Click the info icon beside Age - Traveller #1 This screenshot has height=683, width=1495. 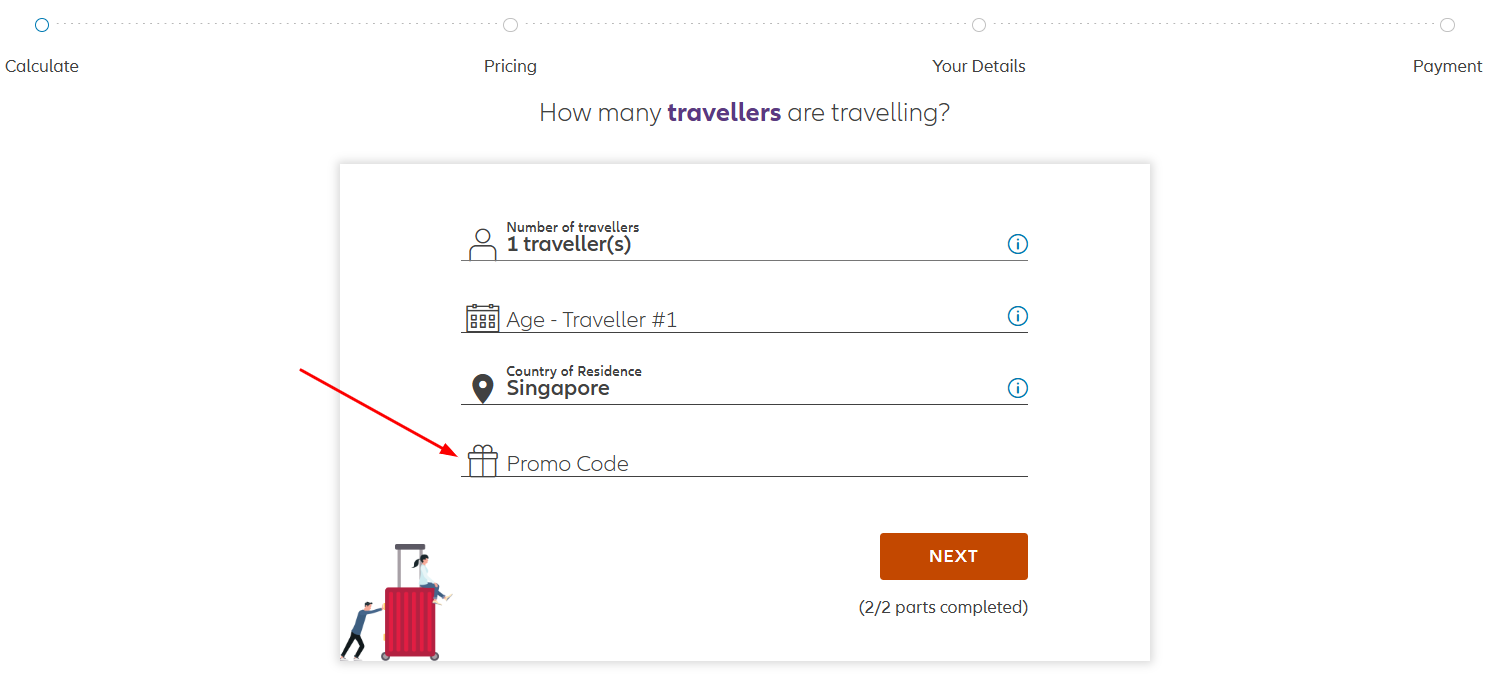pyautogui.click(x=1017, y=316)
